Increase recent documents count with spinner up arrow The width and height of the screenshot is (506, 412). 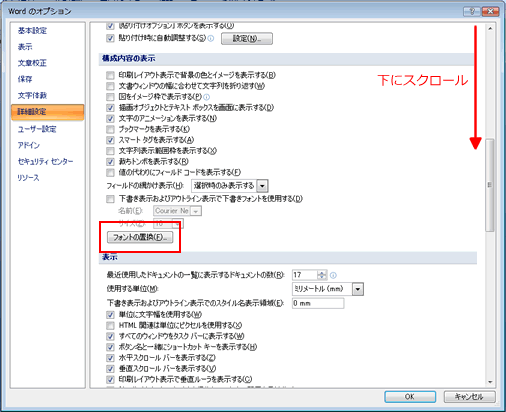321,273
